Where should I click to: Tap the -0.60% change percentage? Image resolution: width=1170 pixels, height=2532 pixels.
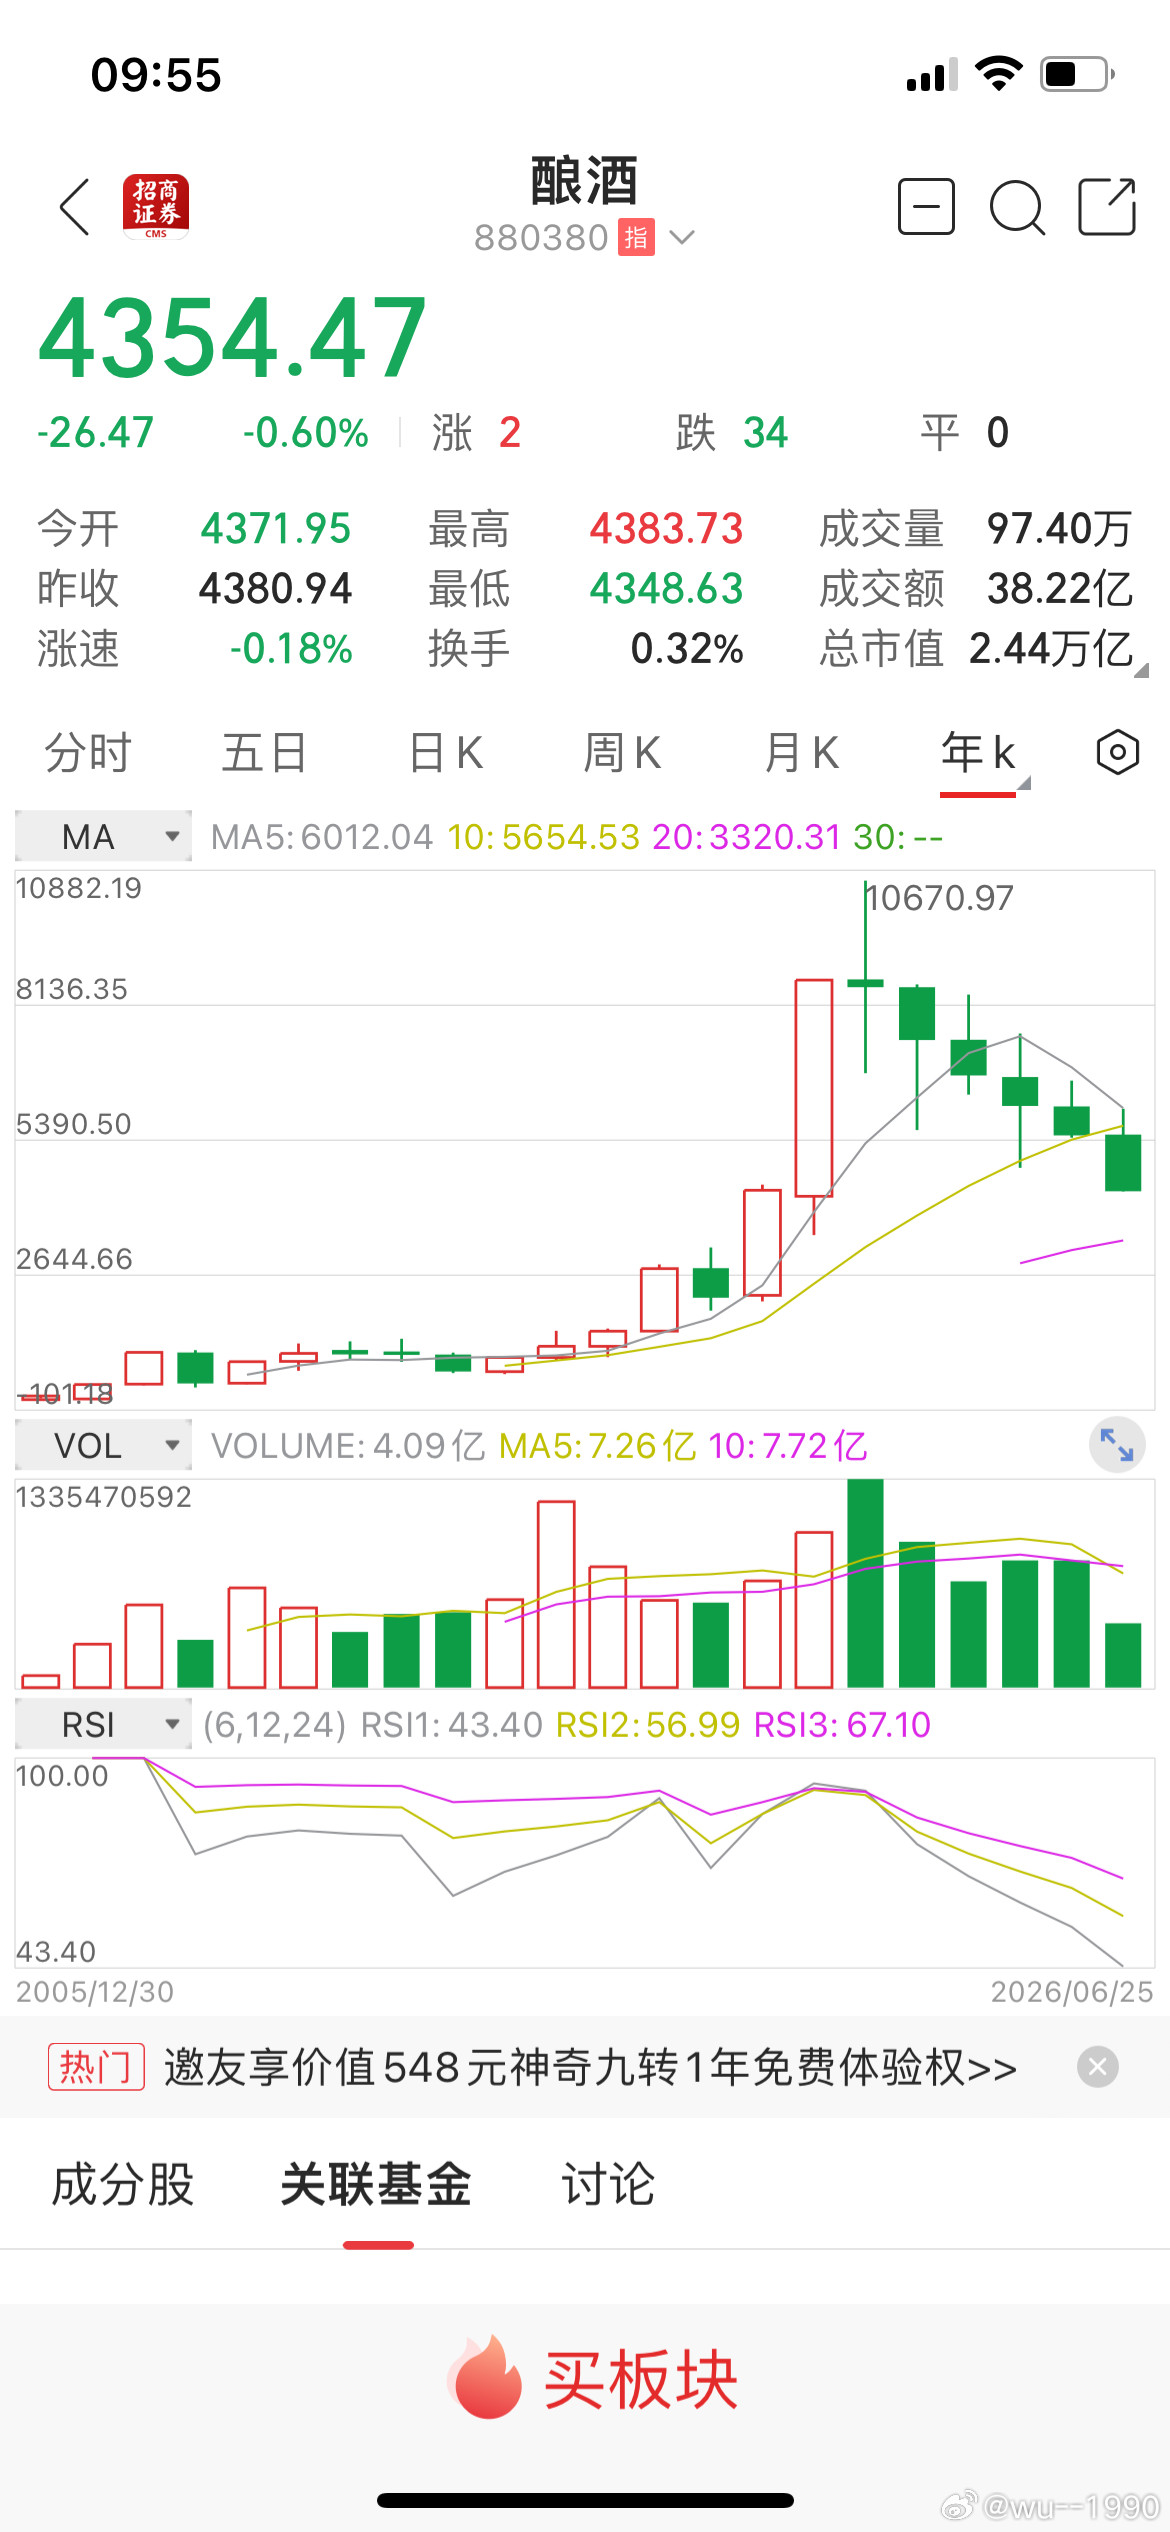click(306, 432)
